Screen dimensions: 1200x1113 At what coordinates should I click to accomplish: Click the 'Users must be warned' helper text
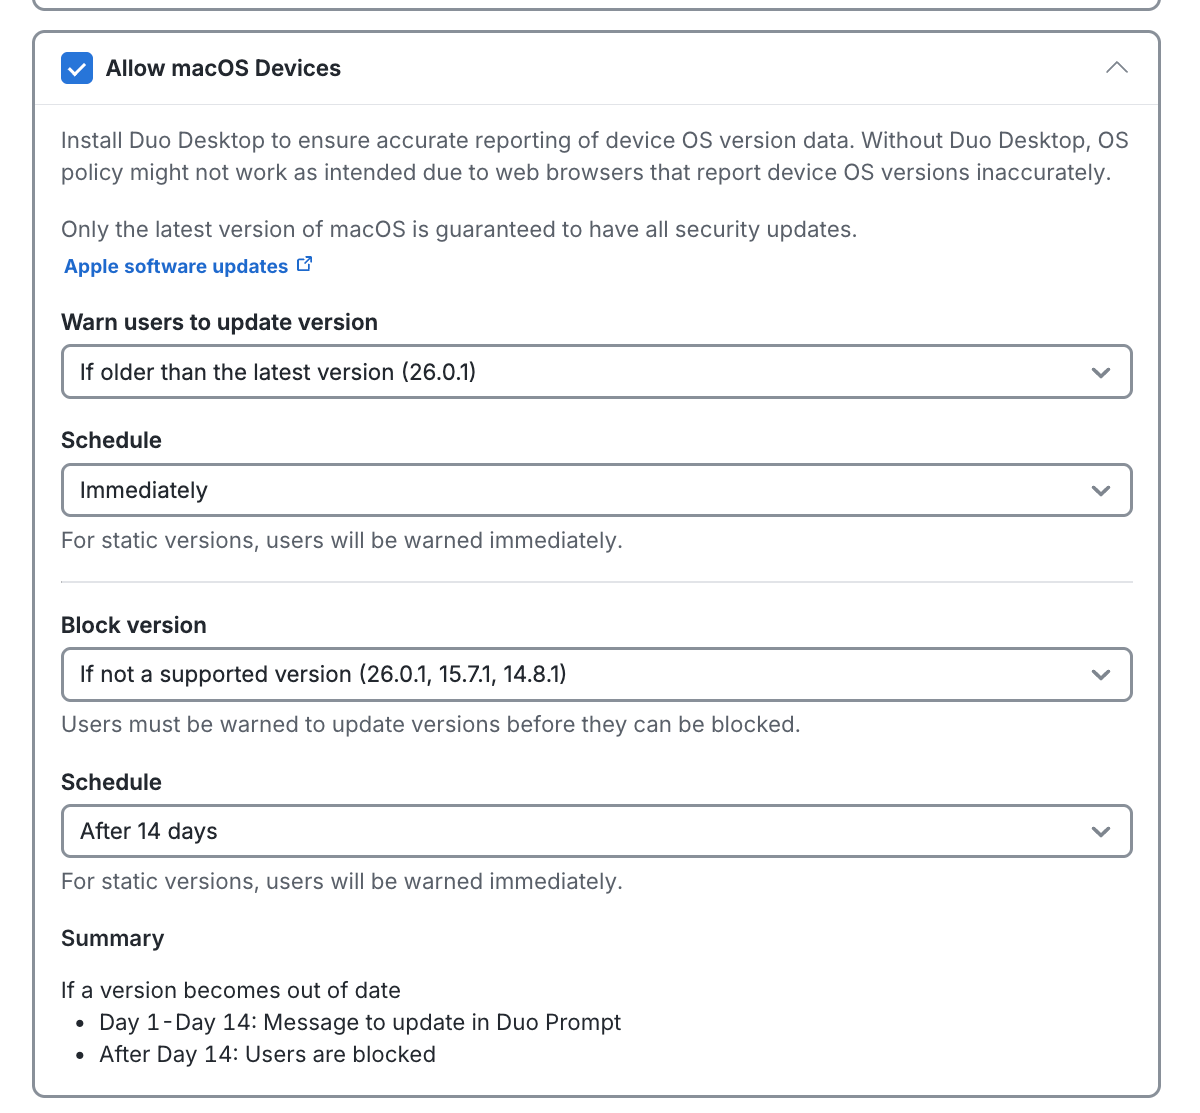[430, 724]
